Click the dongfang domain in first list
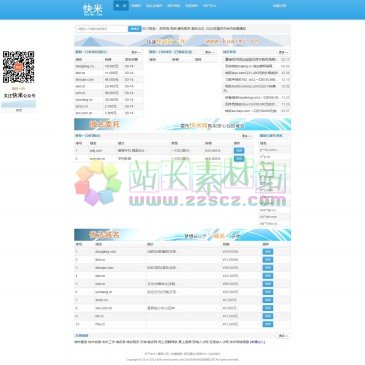The height and width of the screenshot is (365, 365). click(85, 66)
